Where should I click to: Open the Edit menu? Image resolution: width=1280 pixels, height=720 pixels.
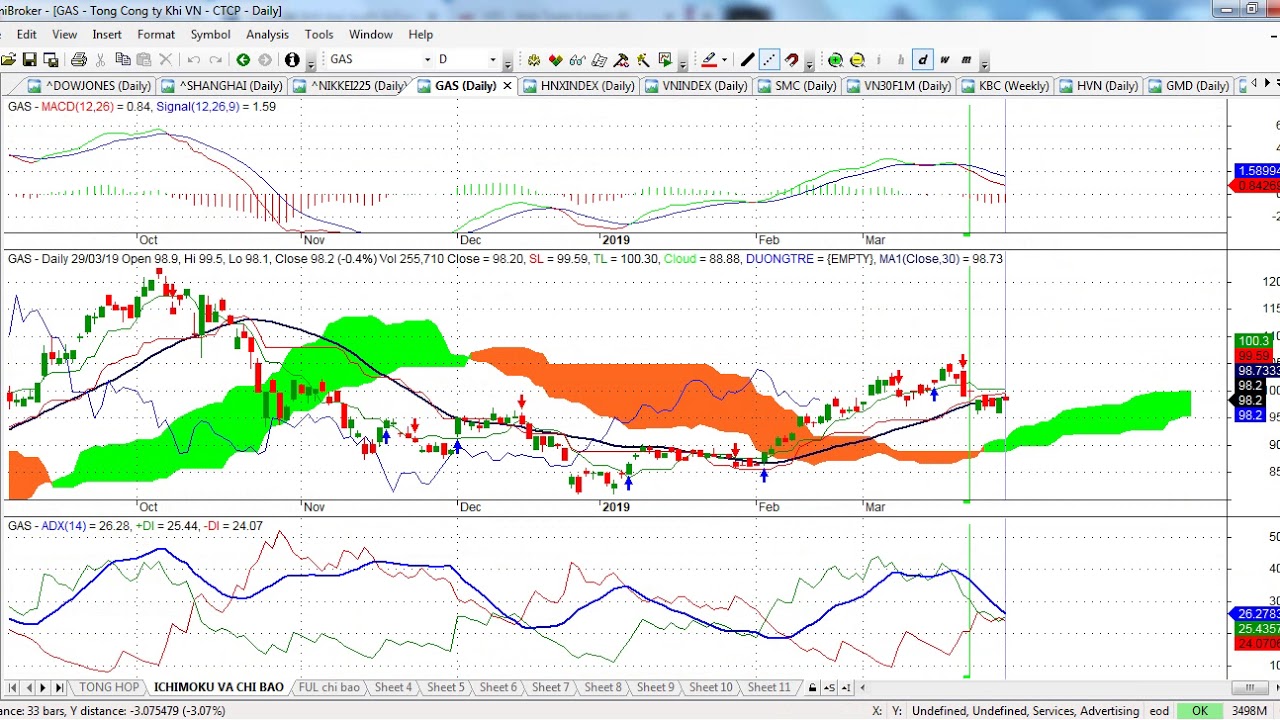tap(27, 34)
